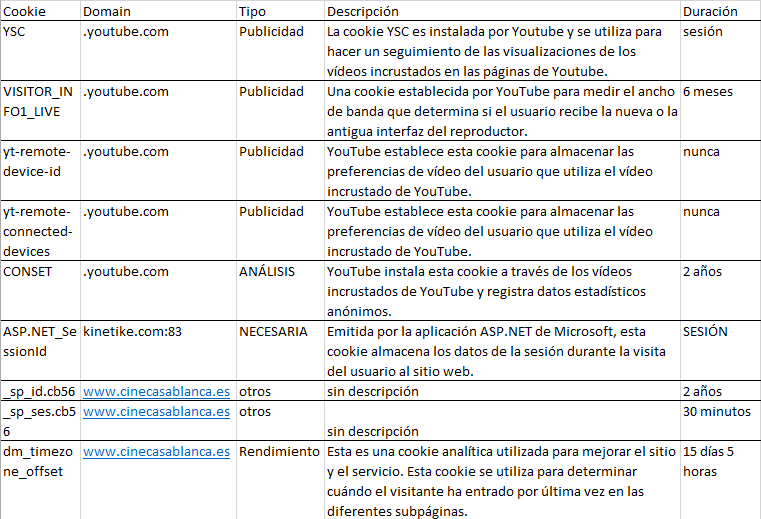Click otros type in _sp_id.cb56 row
This screenshot has width=761, height=519.
(x=255, y=391)
